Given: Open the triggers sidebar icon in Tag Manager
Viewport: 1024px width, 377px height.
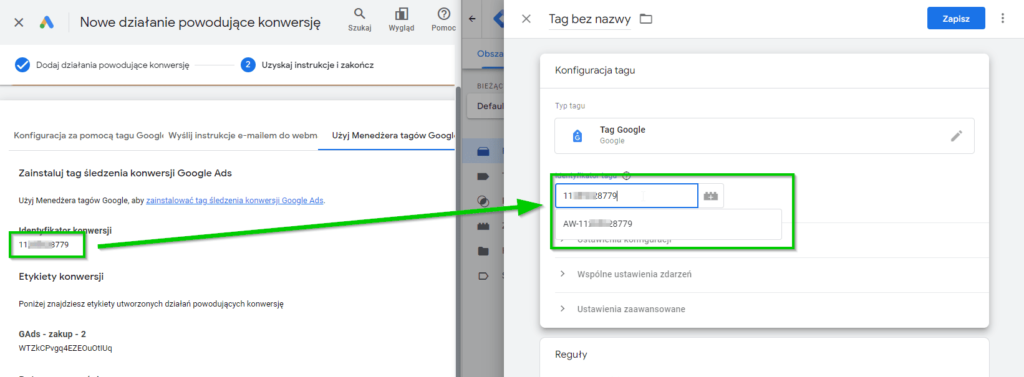Looking at the screenshot, I should tap(483, 201).
